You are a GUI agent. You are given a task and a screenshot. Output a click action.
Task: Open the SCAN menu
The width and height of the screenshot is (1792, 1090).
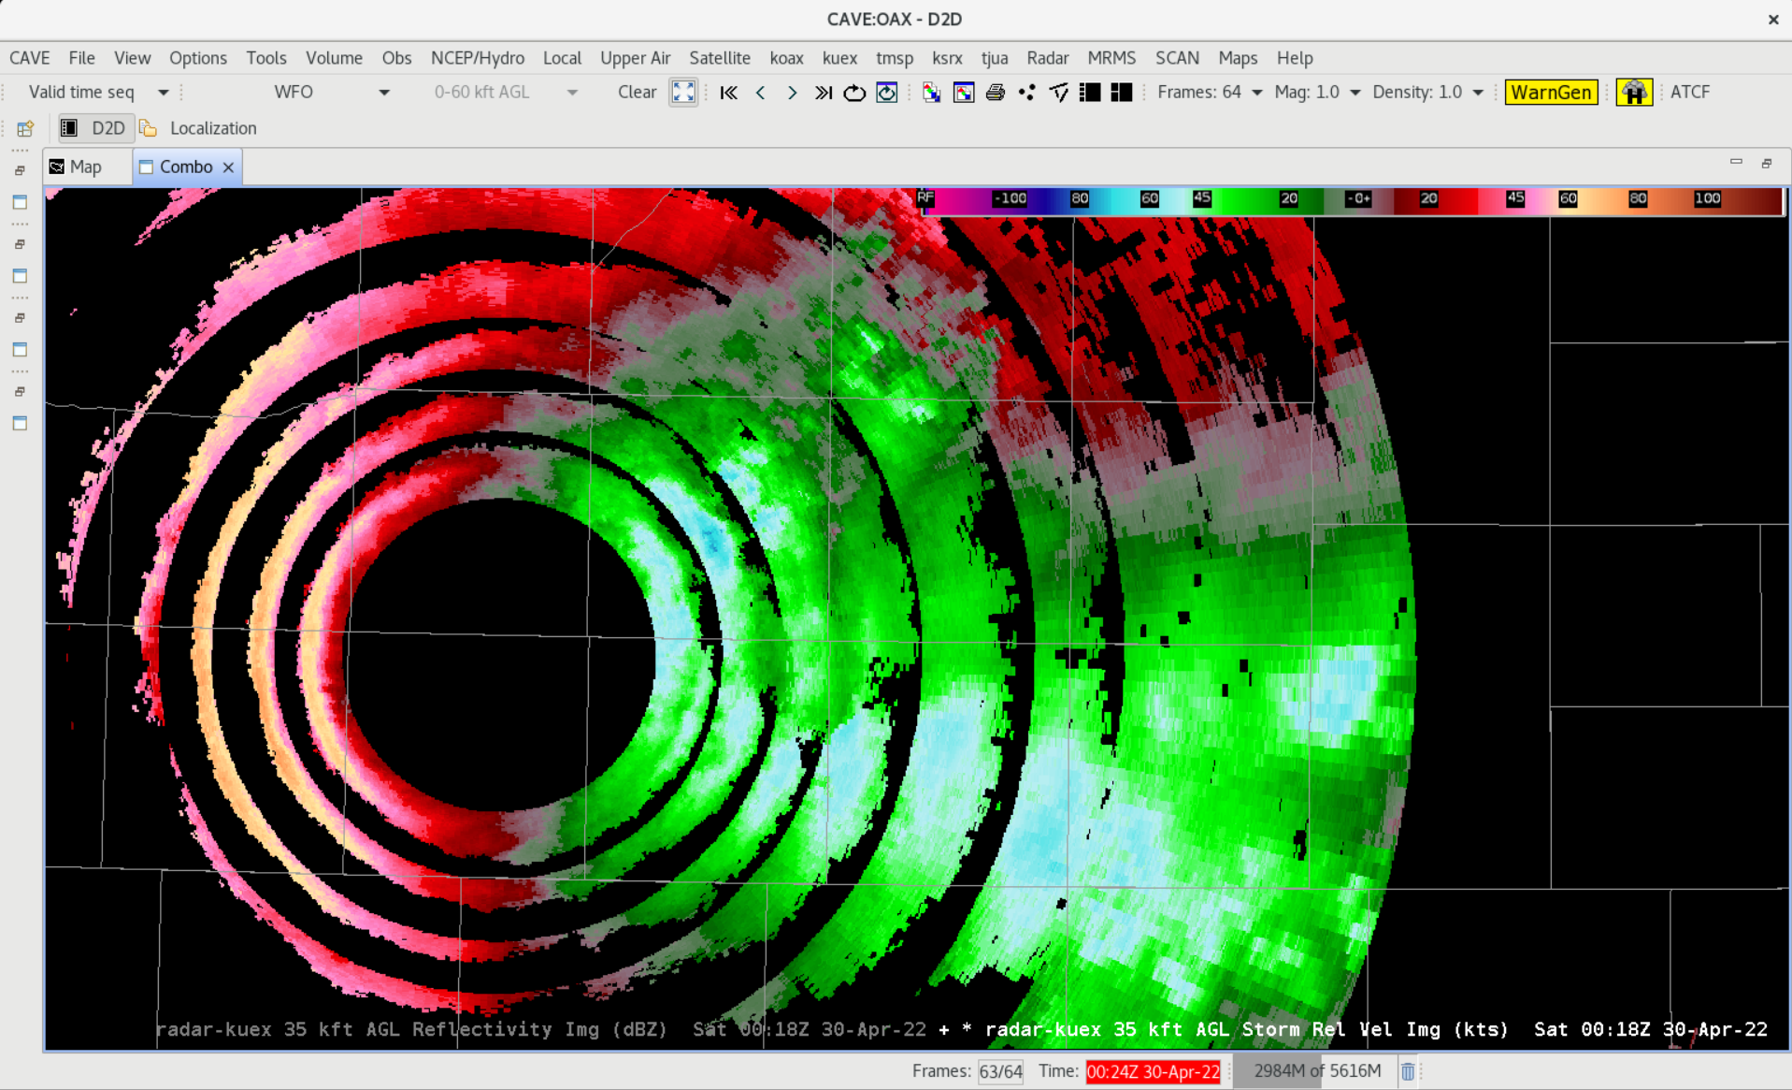pyautogui.click(x=1177, y=58)
